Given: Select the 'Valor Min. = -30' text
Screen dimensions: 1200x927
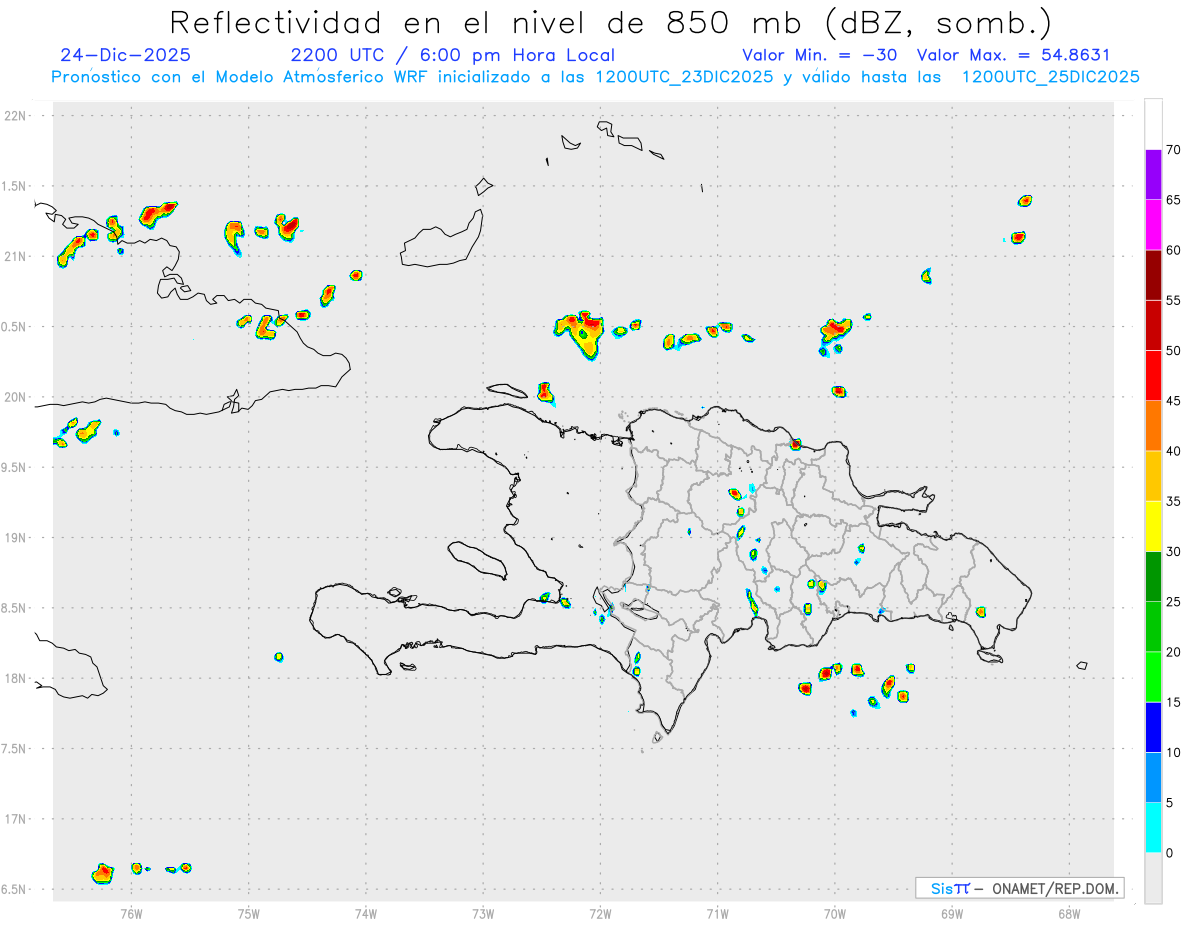Looking at the screenshot, I should 820,56.
